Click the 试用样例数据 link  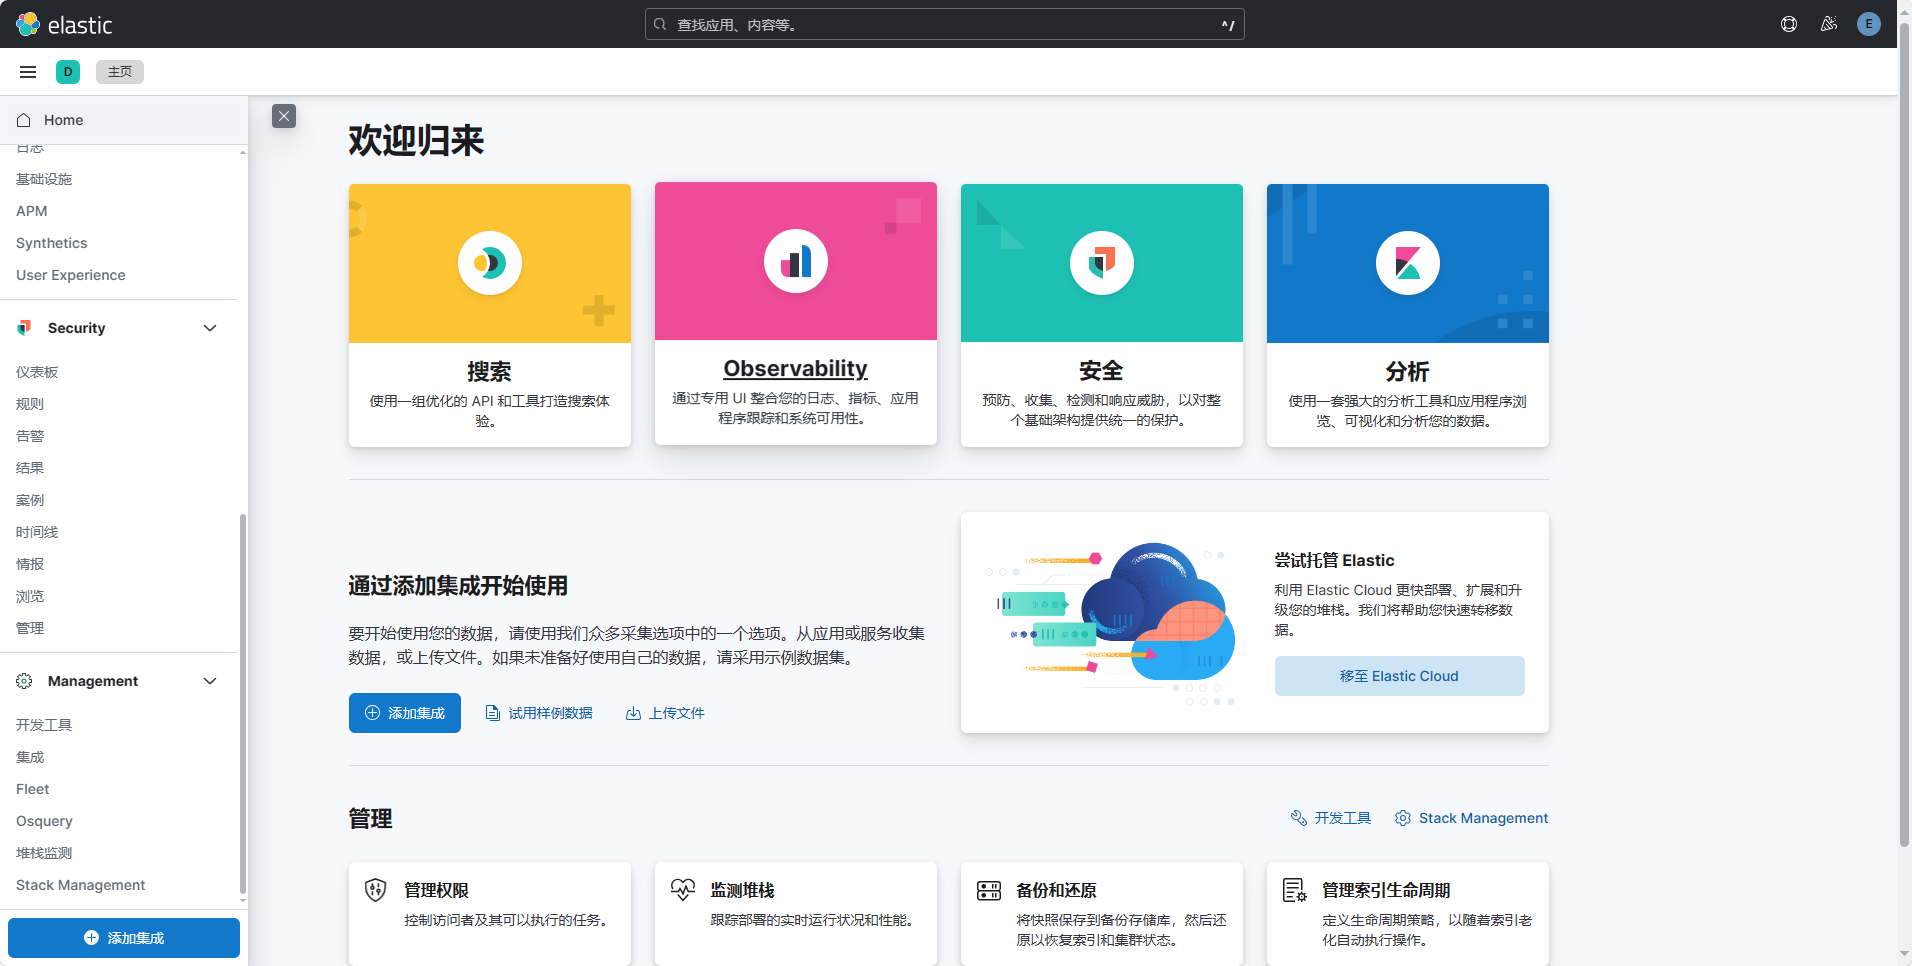pos(540,713)
